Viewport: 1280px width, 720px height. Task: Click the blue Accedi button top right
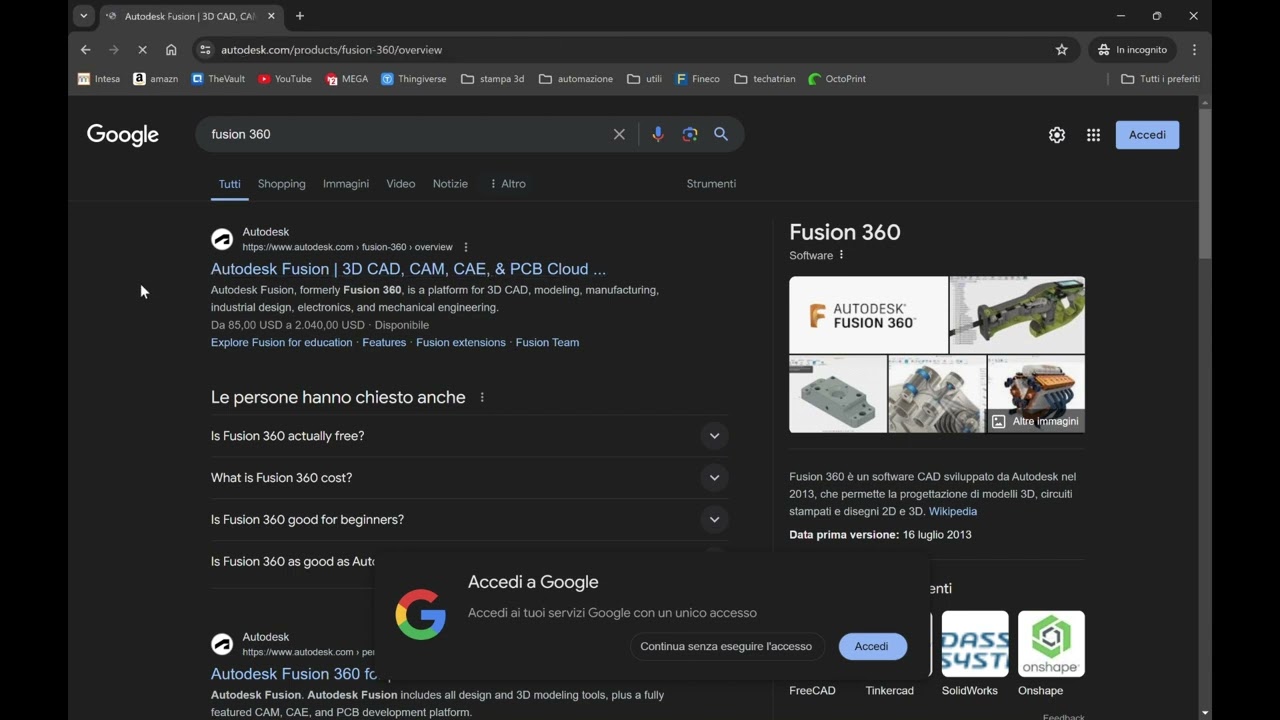pyautogui.click(x=1147, y=135)
